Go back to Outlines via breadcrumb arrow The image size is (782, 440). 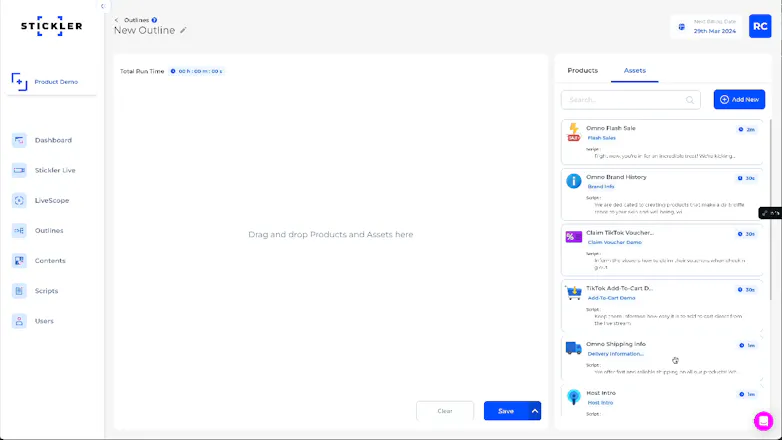tap(117, 20)
